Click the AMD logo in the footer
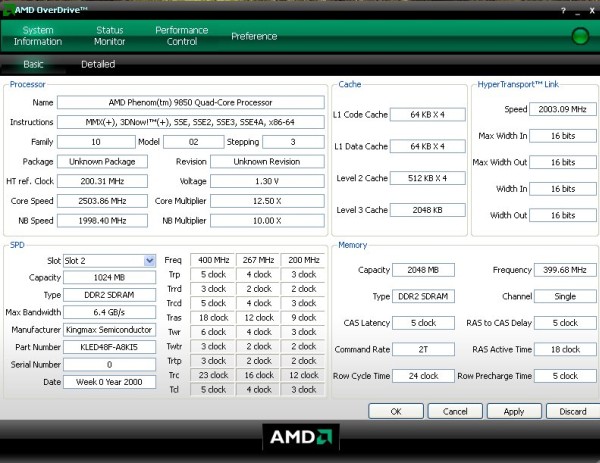 tap(301, 437)
